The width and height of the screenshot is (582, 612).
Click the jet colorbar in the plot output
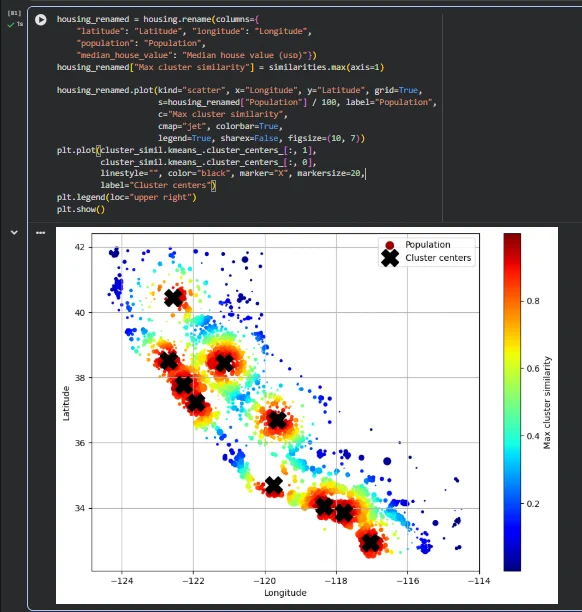coord(512,402)
